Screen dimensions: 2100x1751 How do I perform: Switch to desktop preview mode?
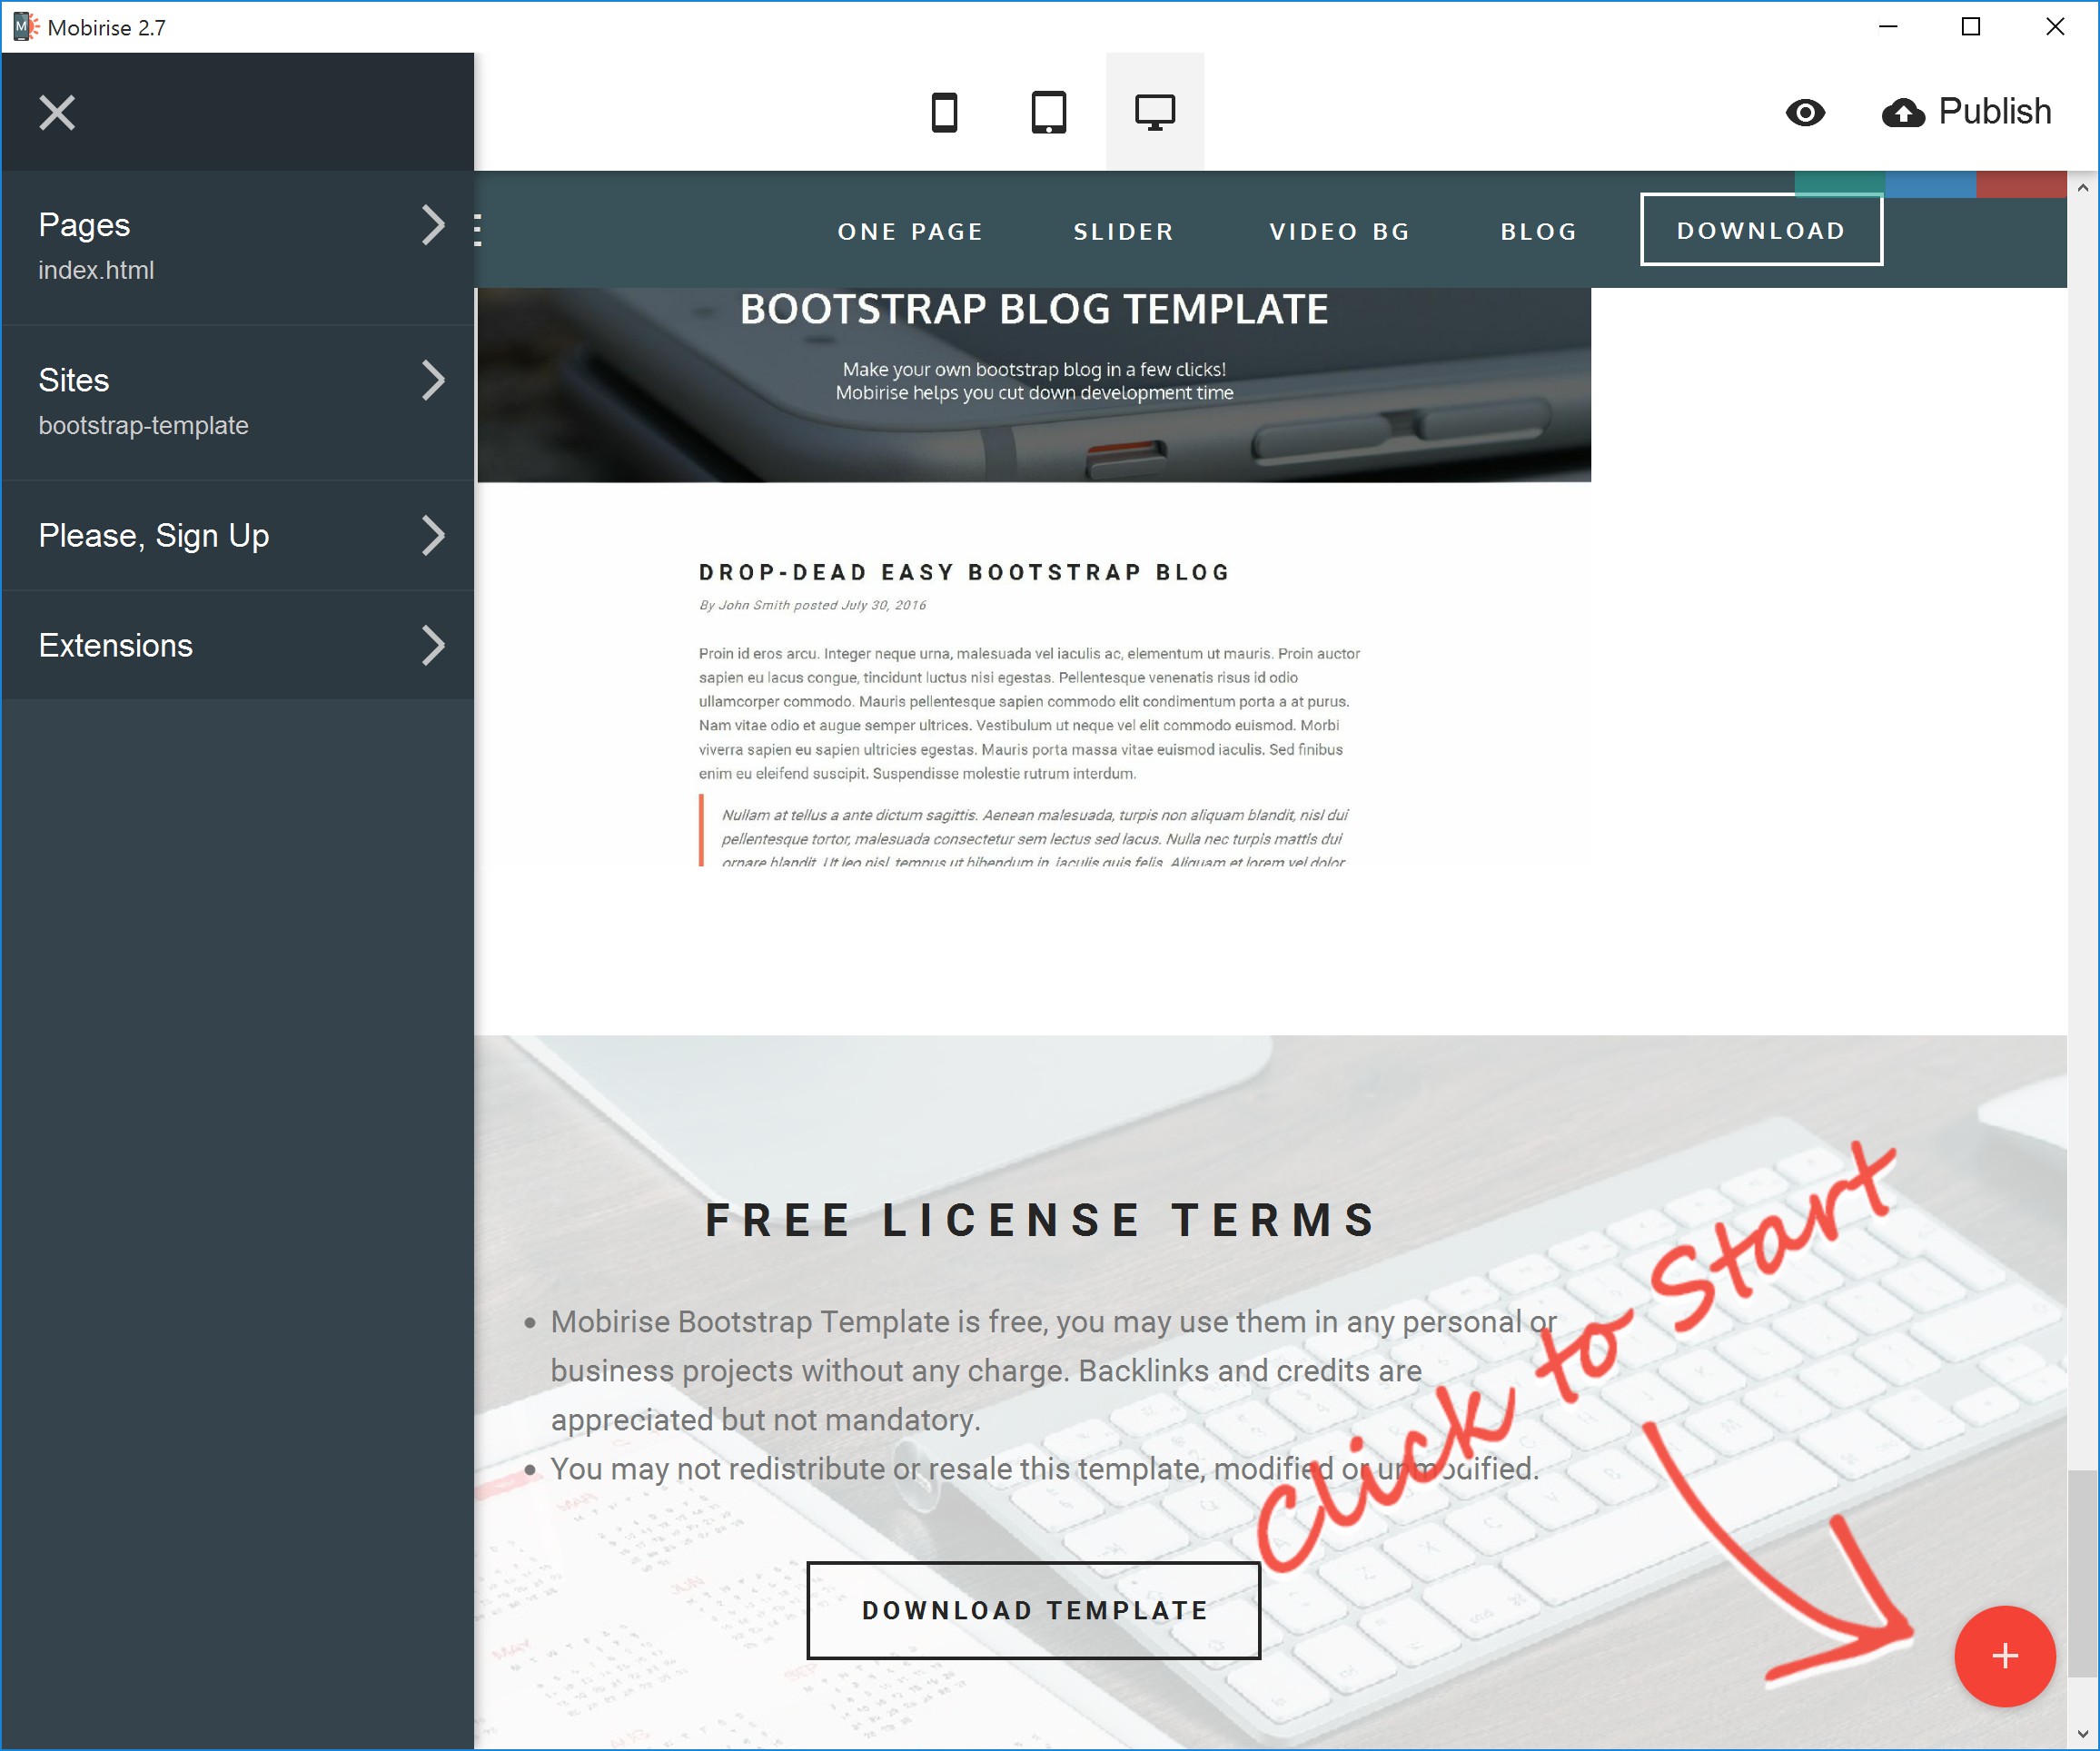[1153, 112]
